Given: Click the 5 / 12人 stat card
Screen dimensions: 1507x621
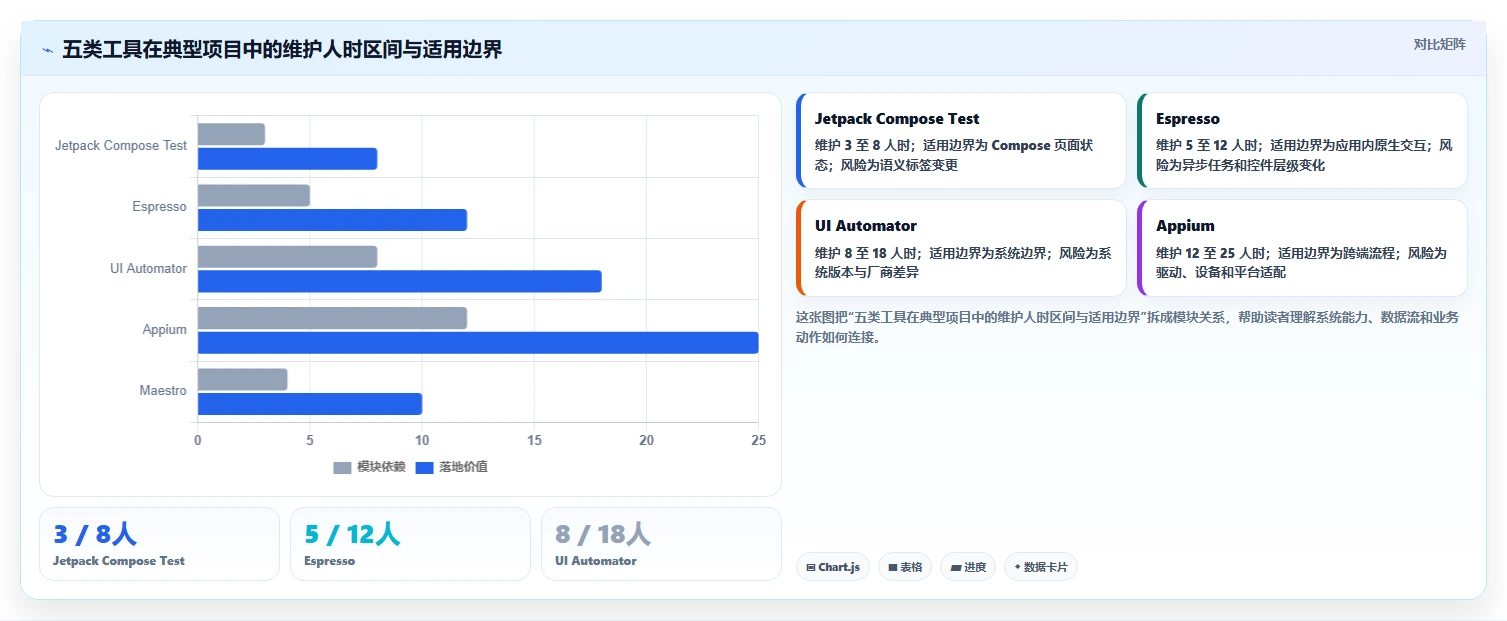Looking at the screenshot, I should 410,544.
